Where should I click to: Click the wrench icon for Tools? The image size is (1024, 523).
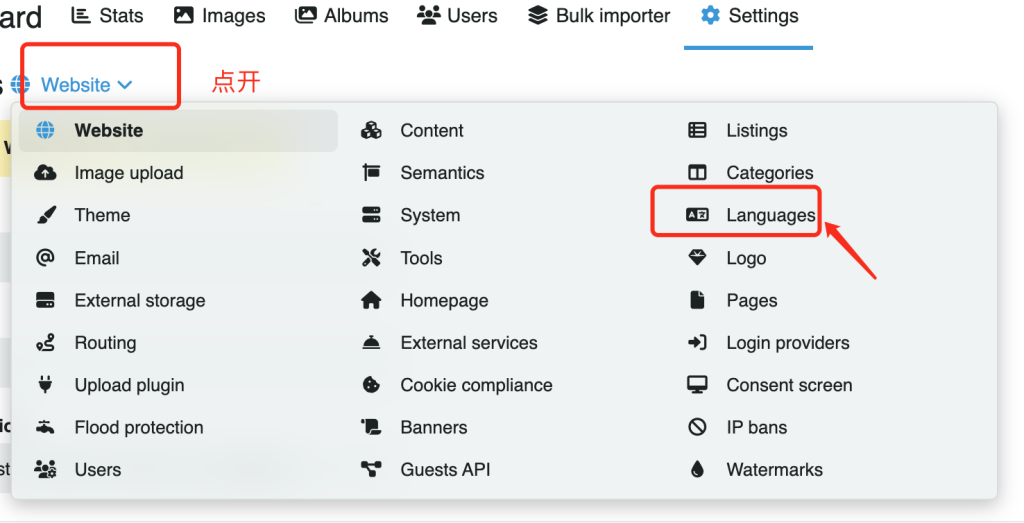[x=371, y=258]
